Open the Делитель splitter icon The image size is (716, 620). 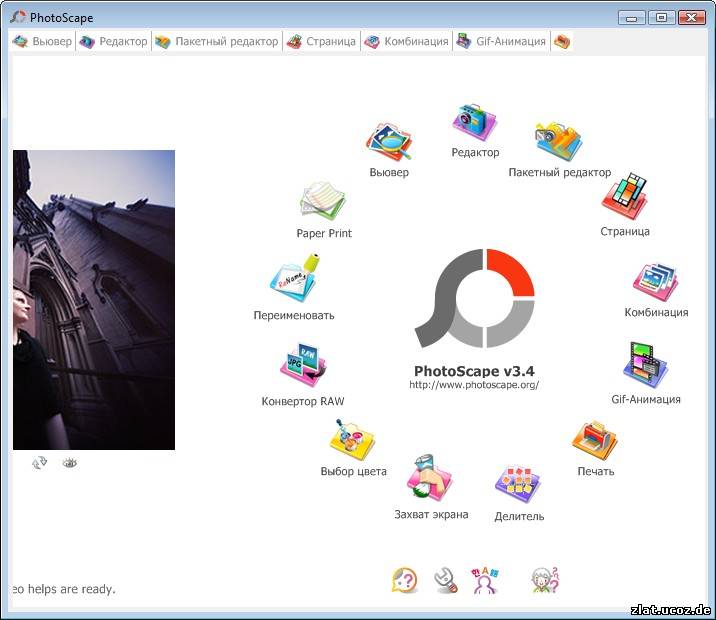(x=518, y=485)
